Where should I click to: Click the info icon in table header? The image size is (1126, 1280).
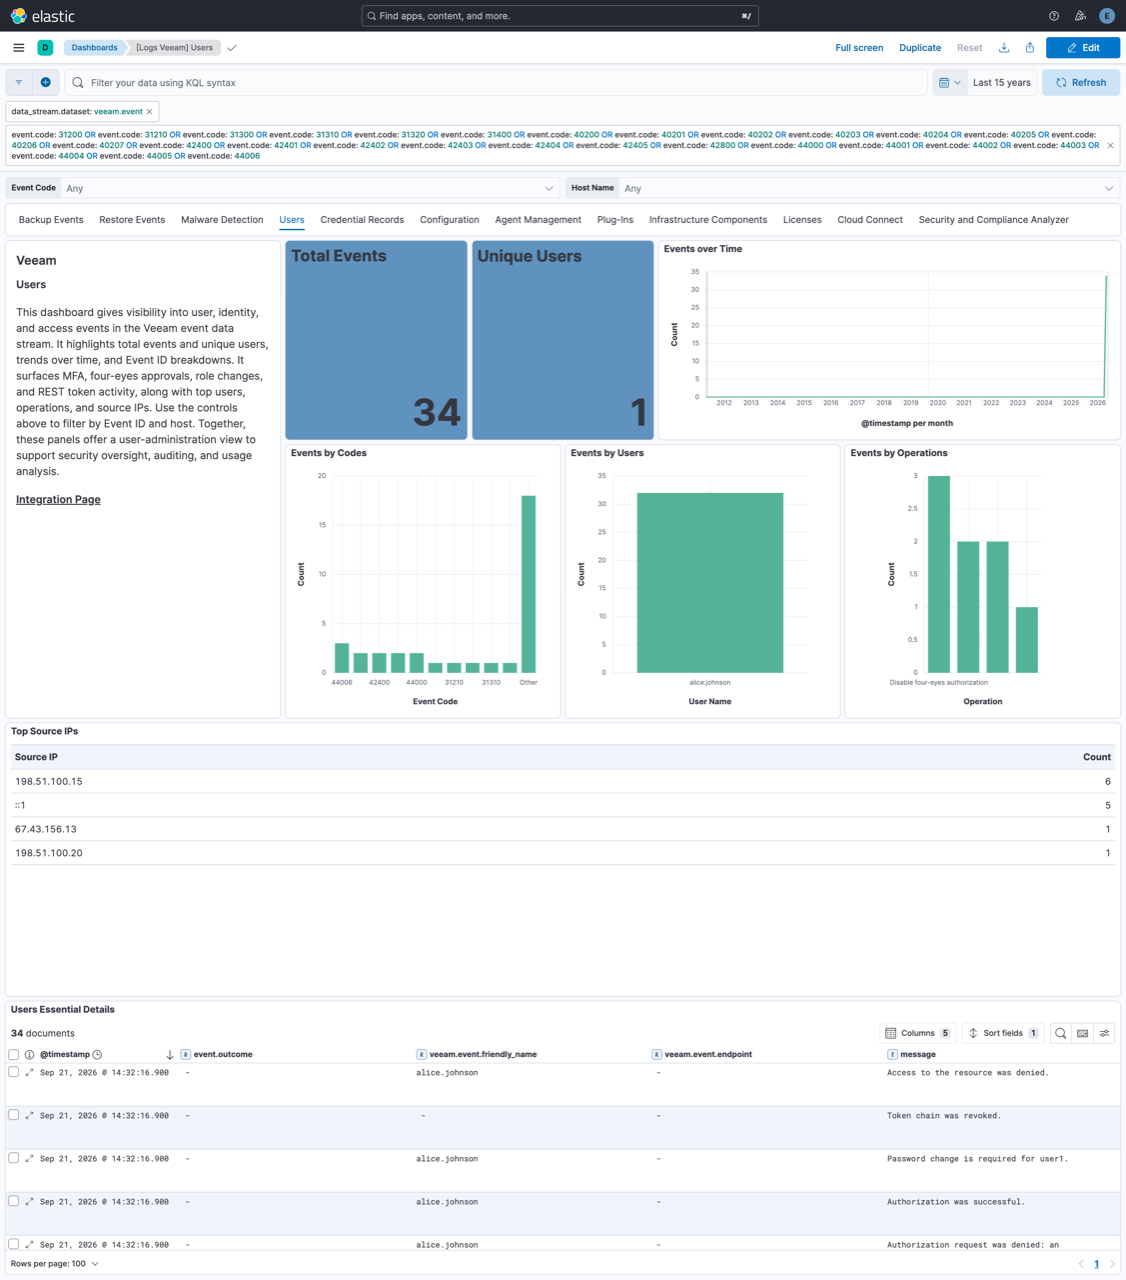pos(29,1055)
